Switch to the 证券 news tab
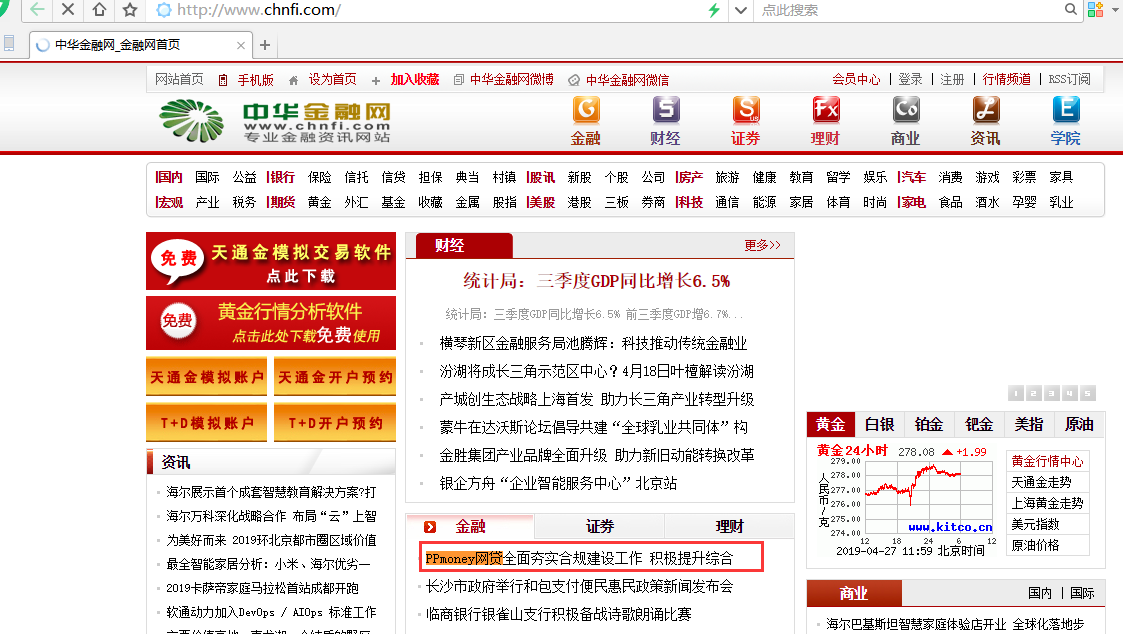The height and width of the screenshot is (634, 1123). click(x=599, y=527)
